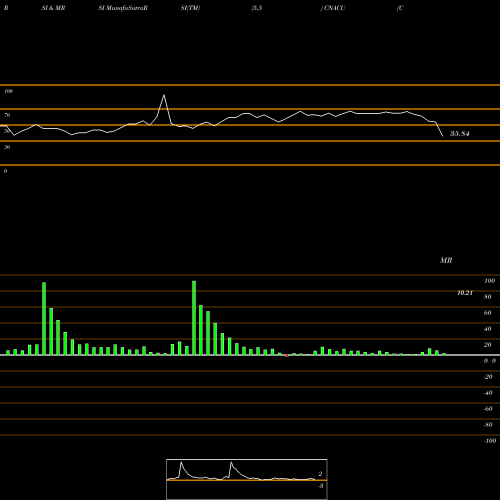Click the value 2 in mini chart
Screen dimensions: 500x500
pyautogui.click(x=320, y=474)
